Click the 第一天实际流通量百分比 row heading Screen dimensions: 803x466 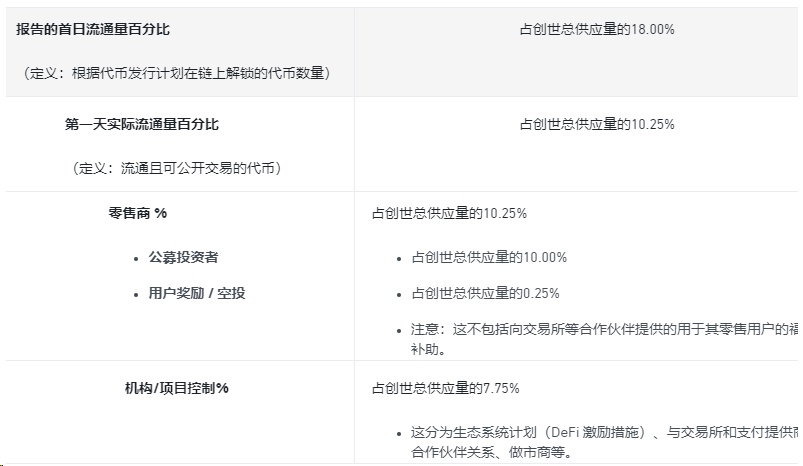[142, 124]
